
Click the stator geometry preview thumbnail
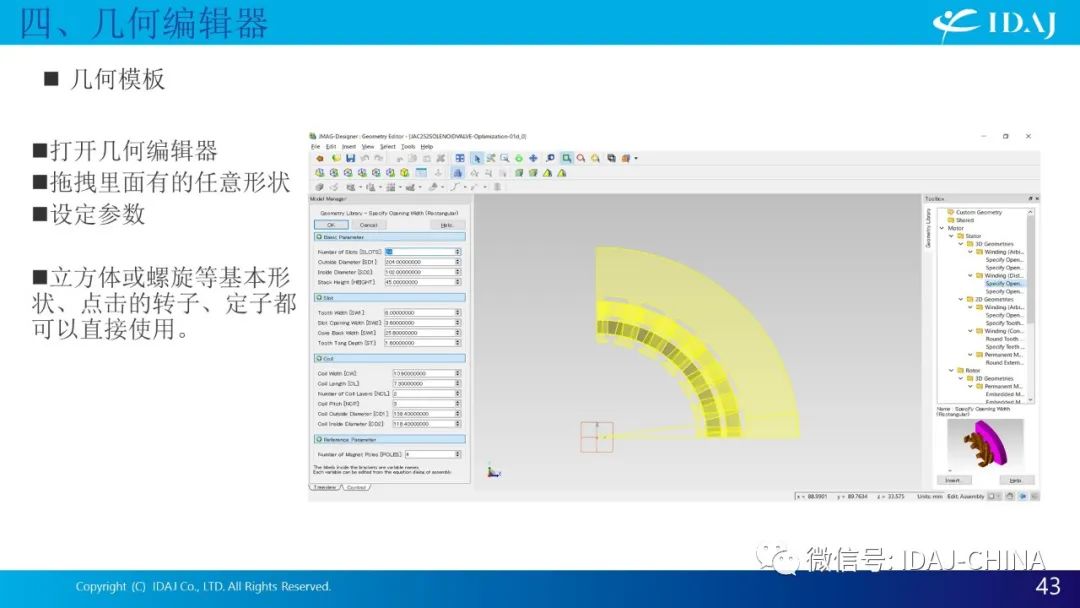click(x=986, y=445)
